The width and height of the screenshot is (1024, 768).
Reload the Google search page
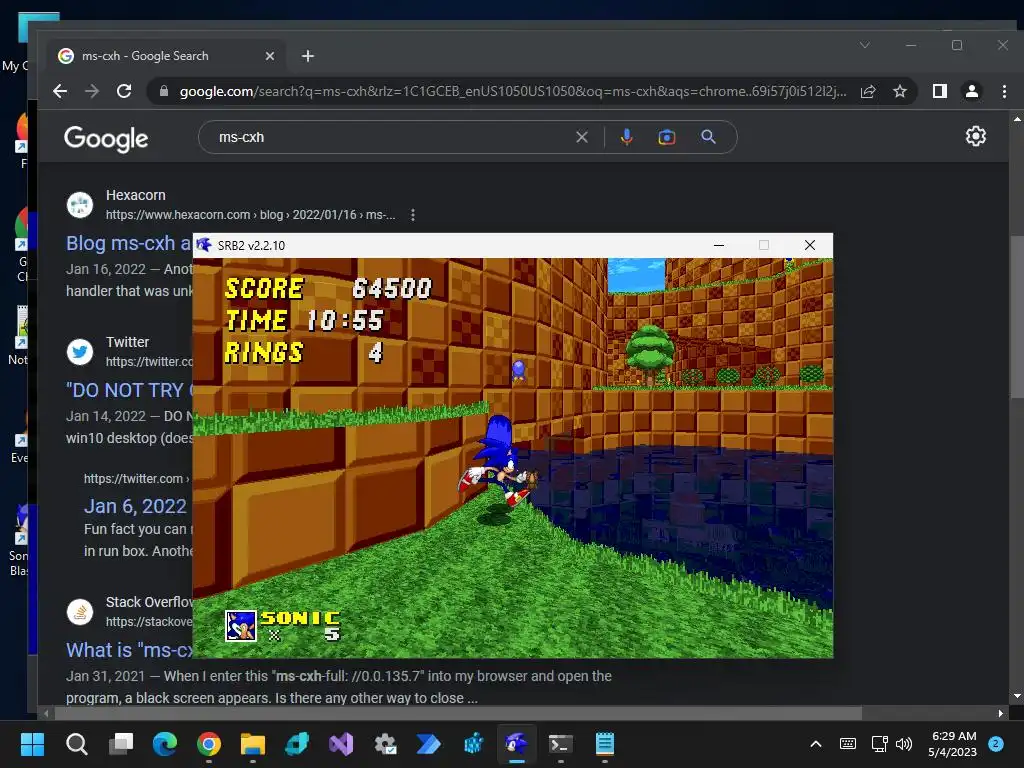pyautogui.click(x=124, y=91)
